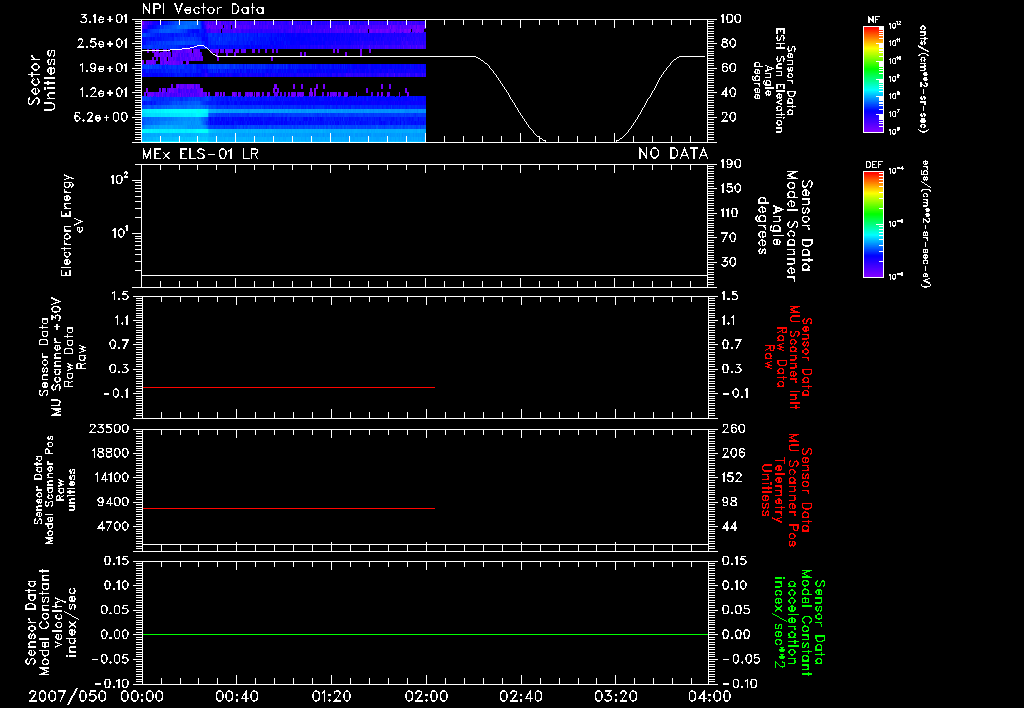Screen dimensions: 1024x708
Task: Click the 'NO DATA' label
Action: click(673, 154)
